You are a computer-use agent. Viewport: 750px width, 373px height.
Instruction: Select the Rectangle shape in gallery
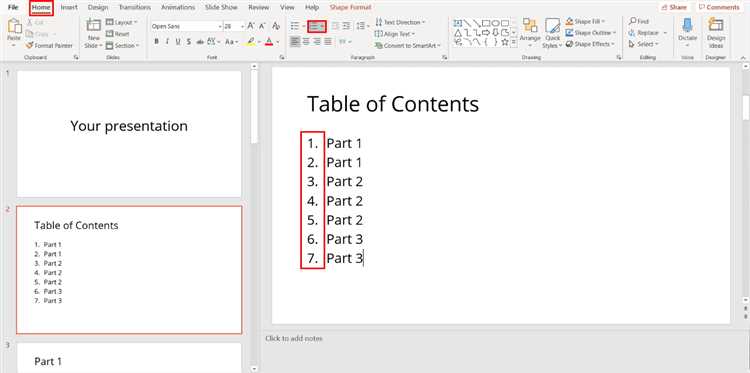click(x=486, y=23)
